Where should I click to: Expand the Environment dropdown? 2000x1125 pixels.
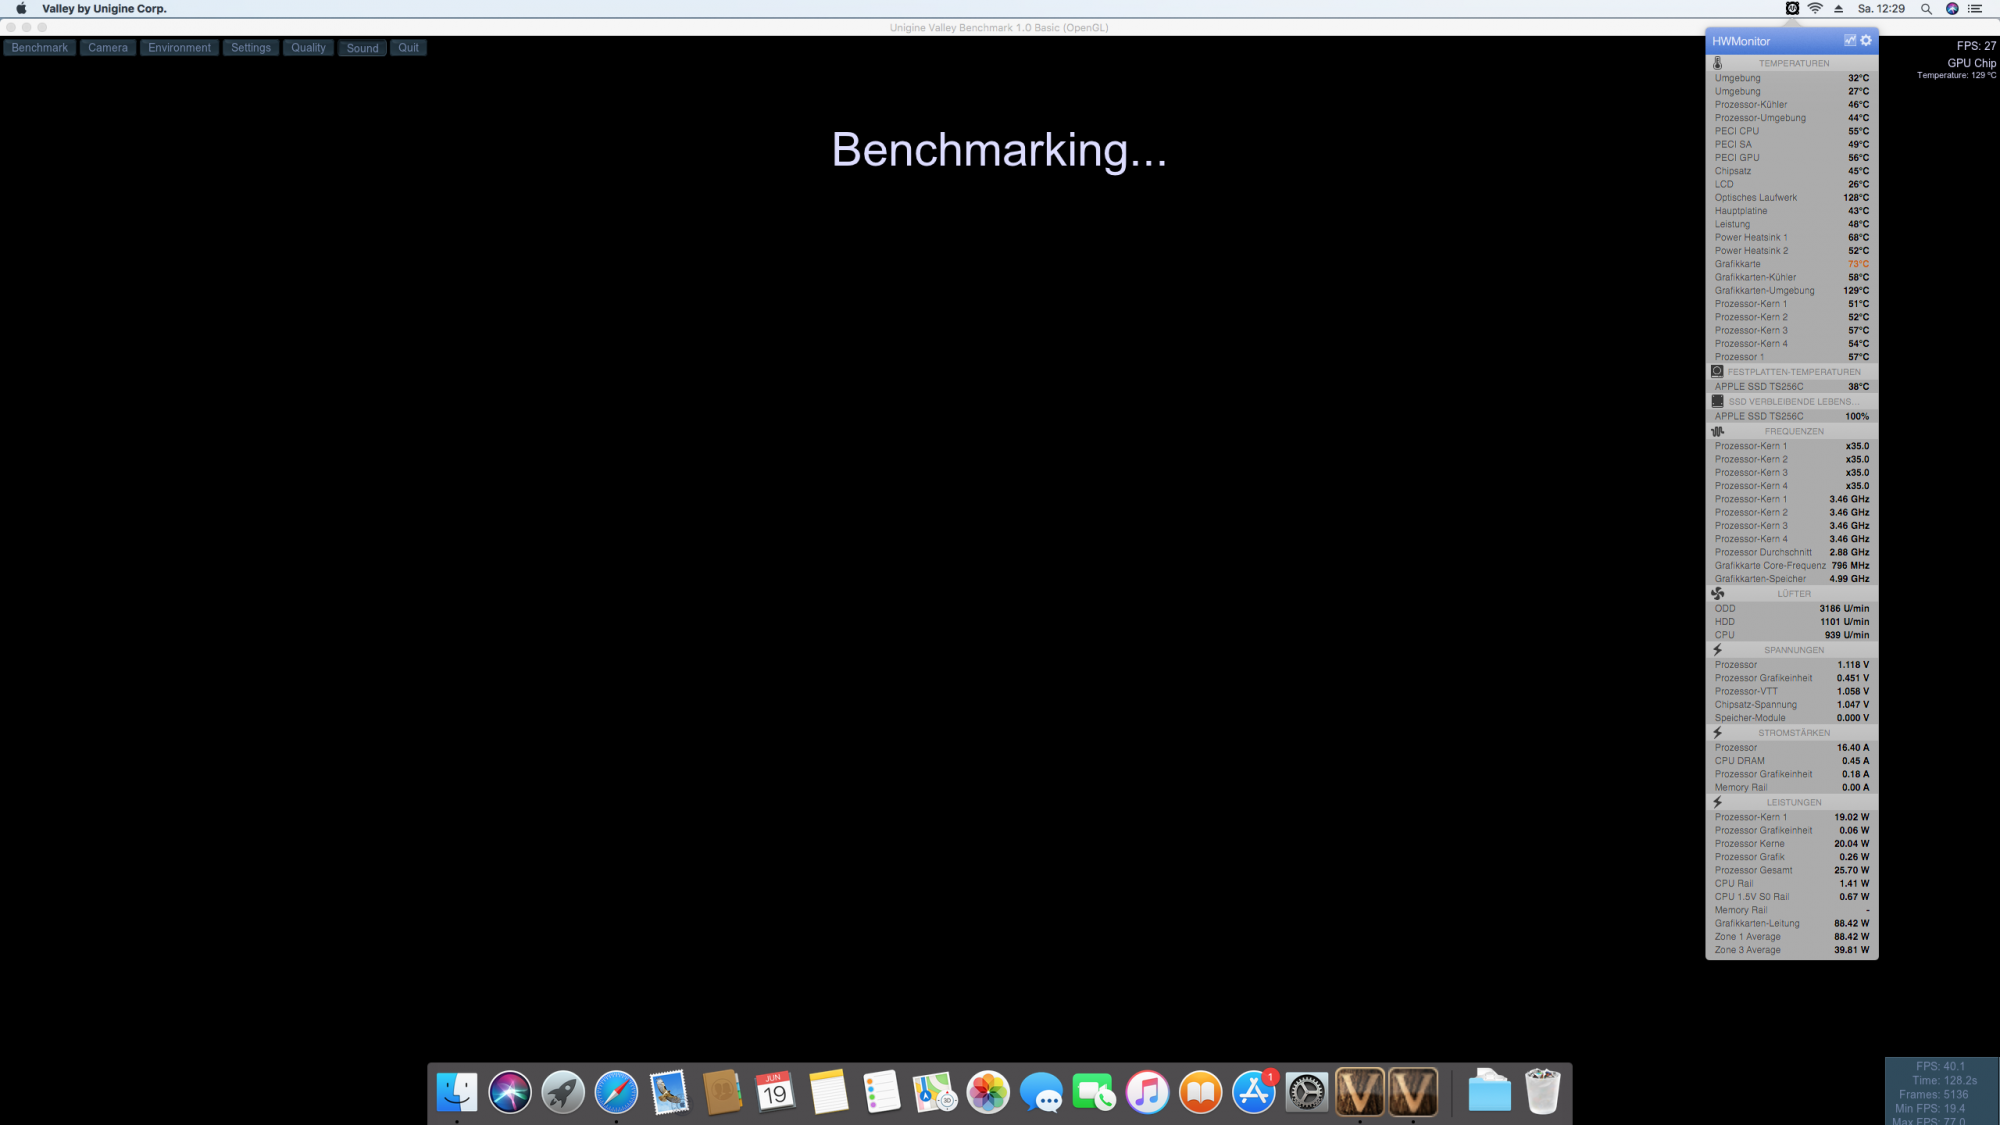coord(179,48)
